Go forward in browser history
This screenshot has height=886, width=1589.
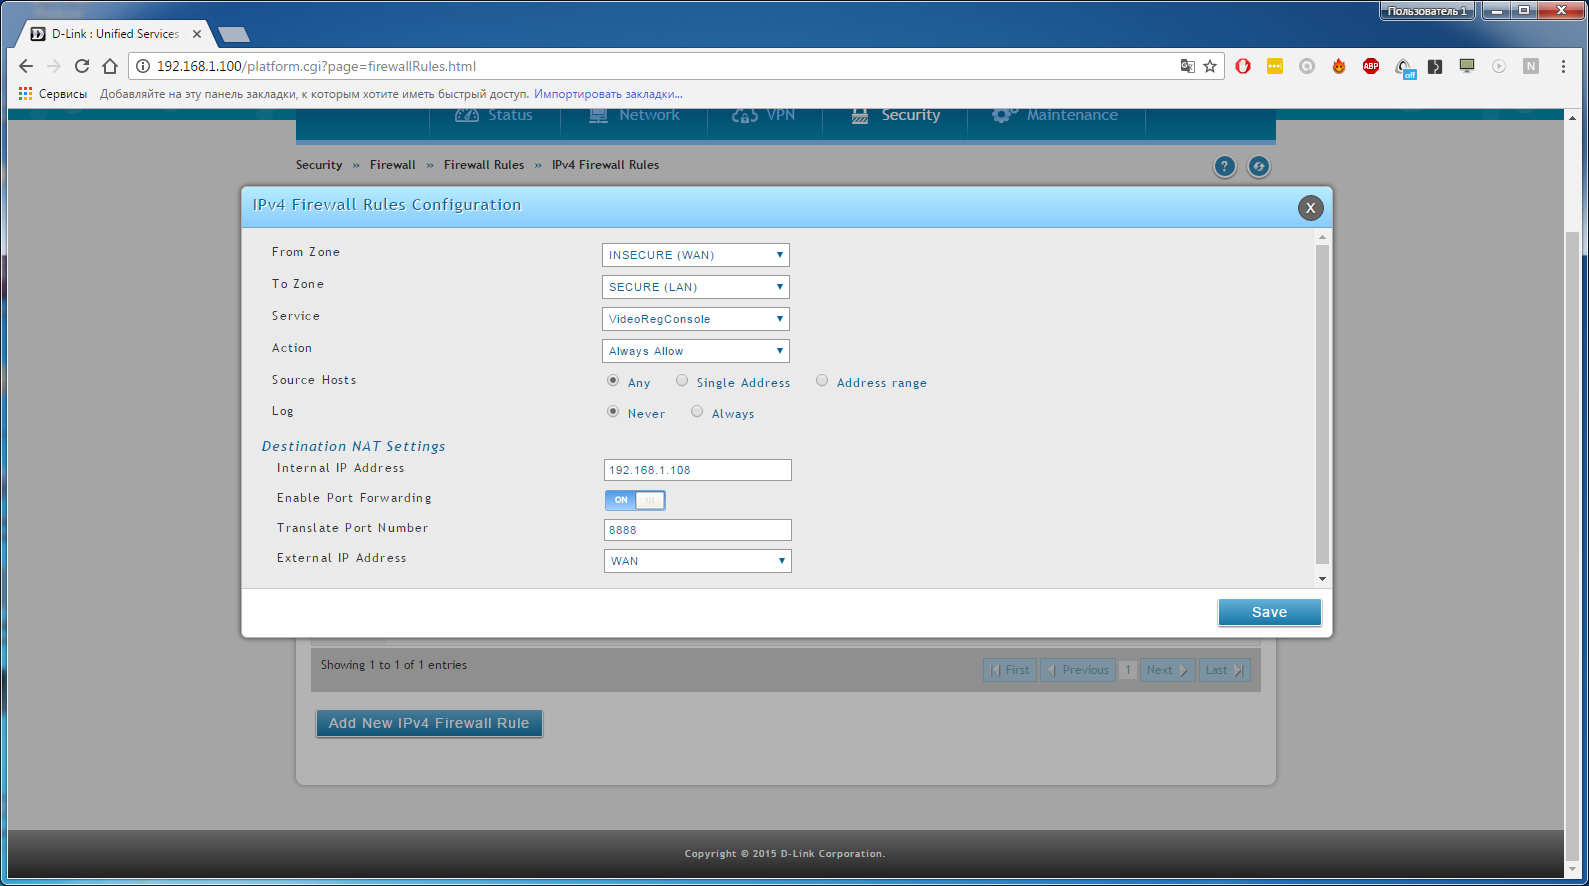(x=54, y=66)
